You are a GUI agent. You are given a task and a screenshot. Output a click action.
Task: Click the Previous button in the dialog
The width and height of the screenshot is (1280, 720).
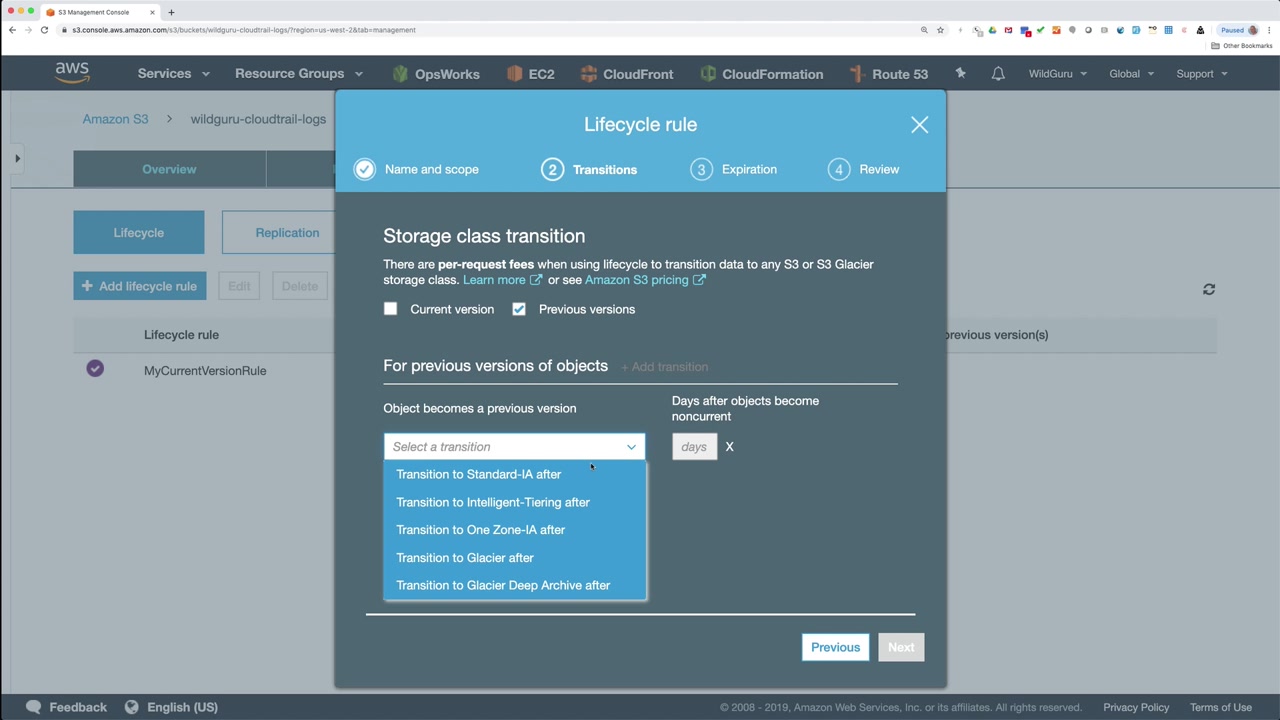(x=836, y=647)
